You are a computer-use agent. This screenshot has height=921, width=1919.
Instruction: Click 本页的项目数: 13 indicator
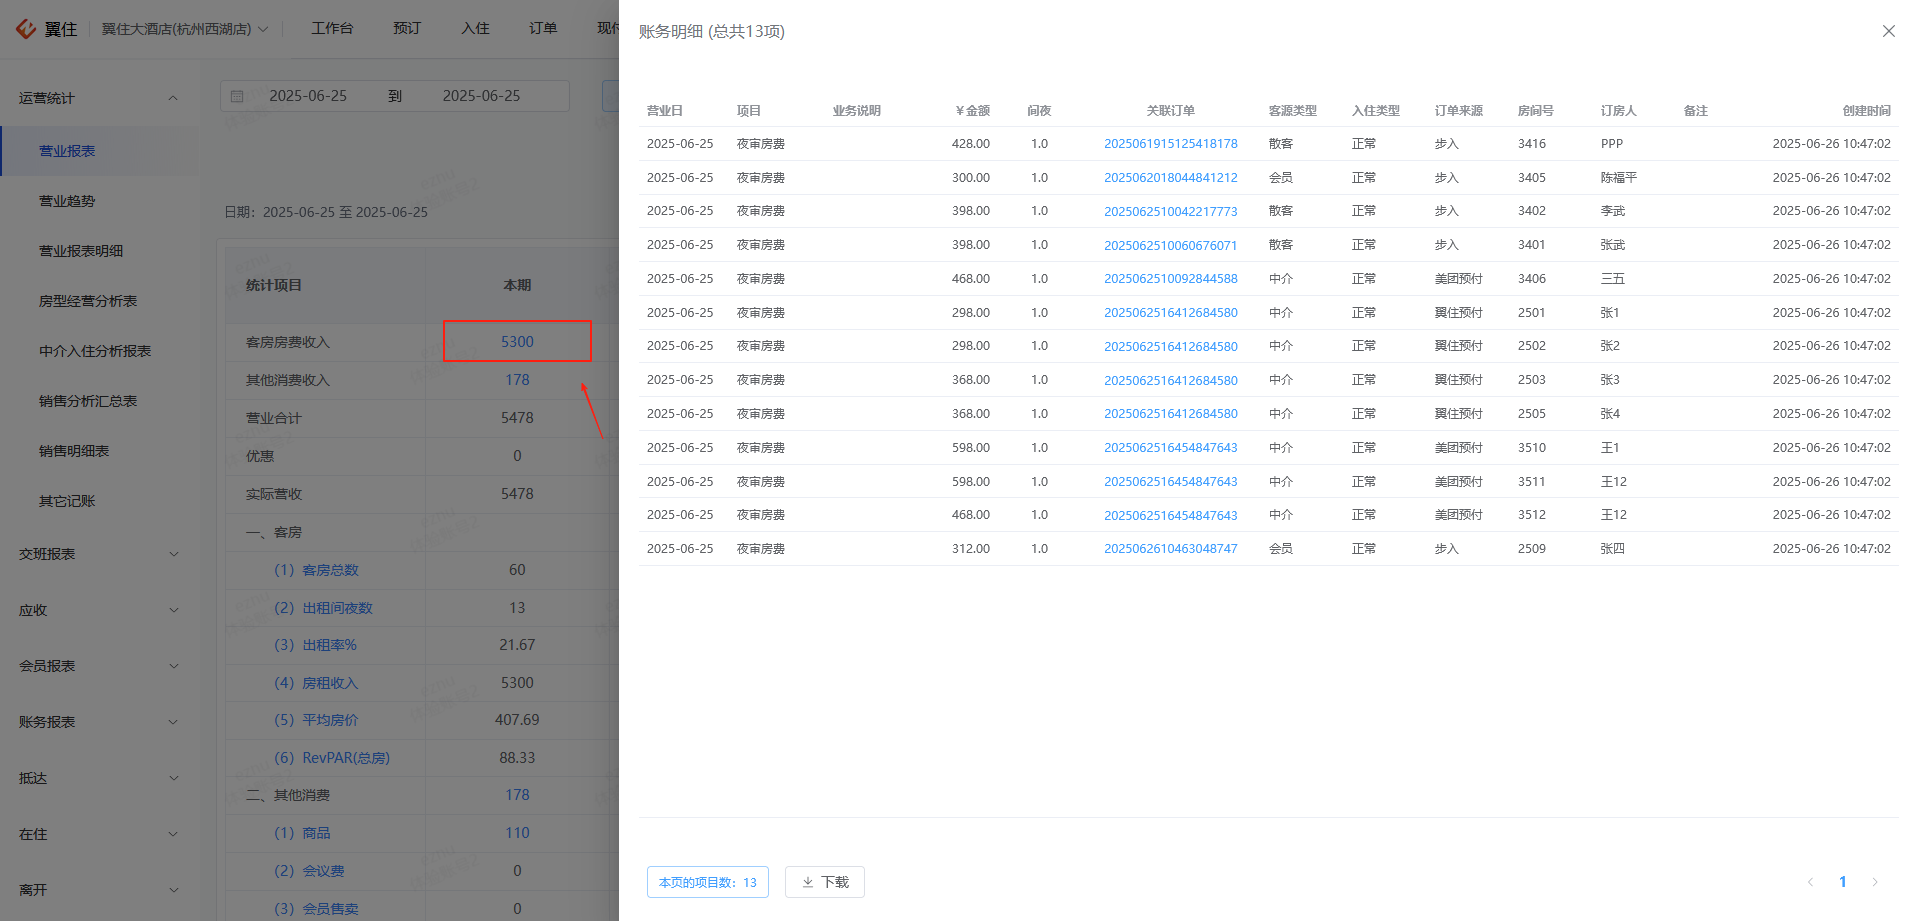[708, 882]
